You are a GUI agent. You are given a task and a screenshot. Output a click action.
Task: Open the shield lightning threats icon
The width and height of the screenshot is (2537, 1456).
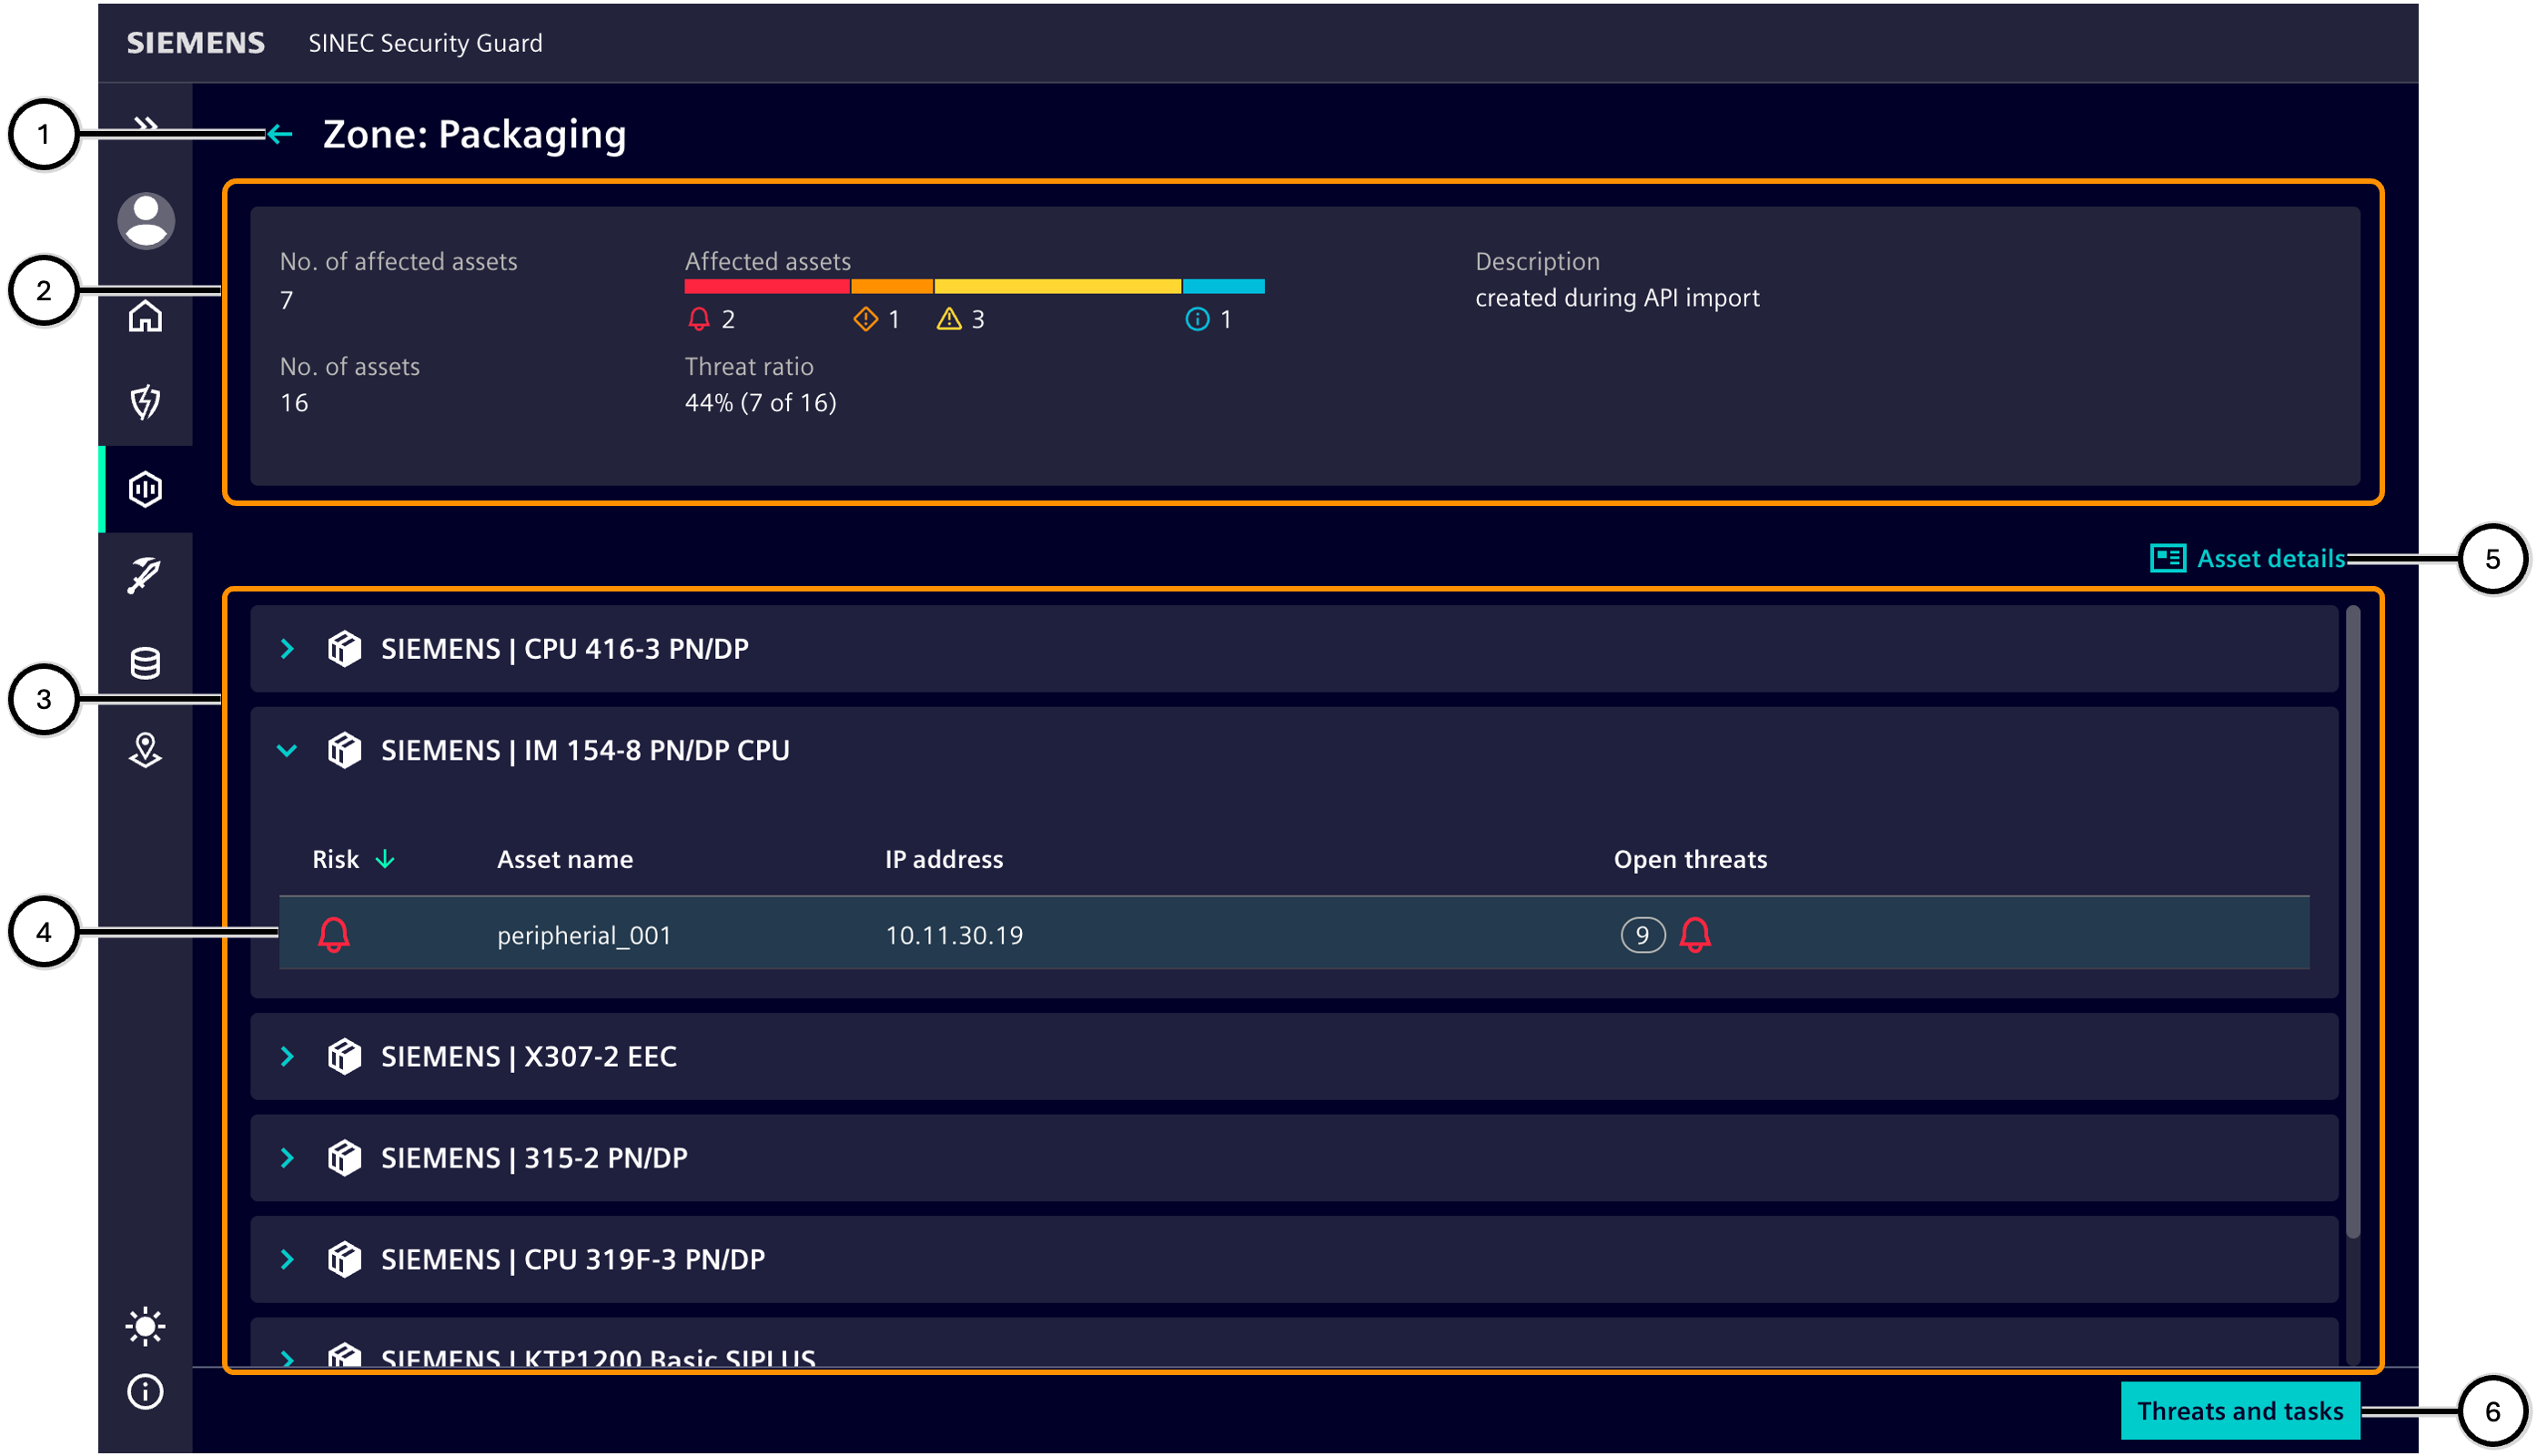point(146,402)
